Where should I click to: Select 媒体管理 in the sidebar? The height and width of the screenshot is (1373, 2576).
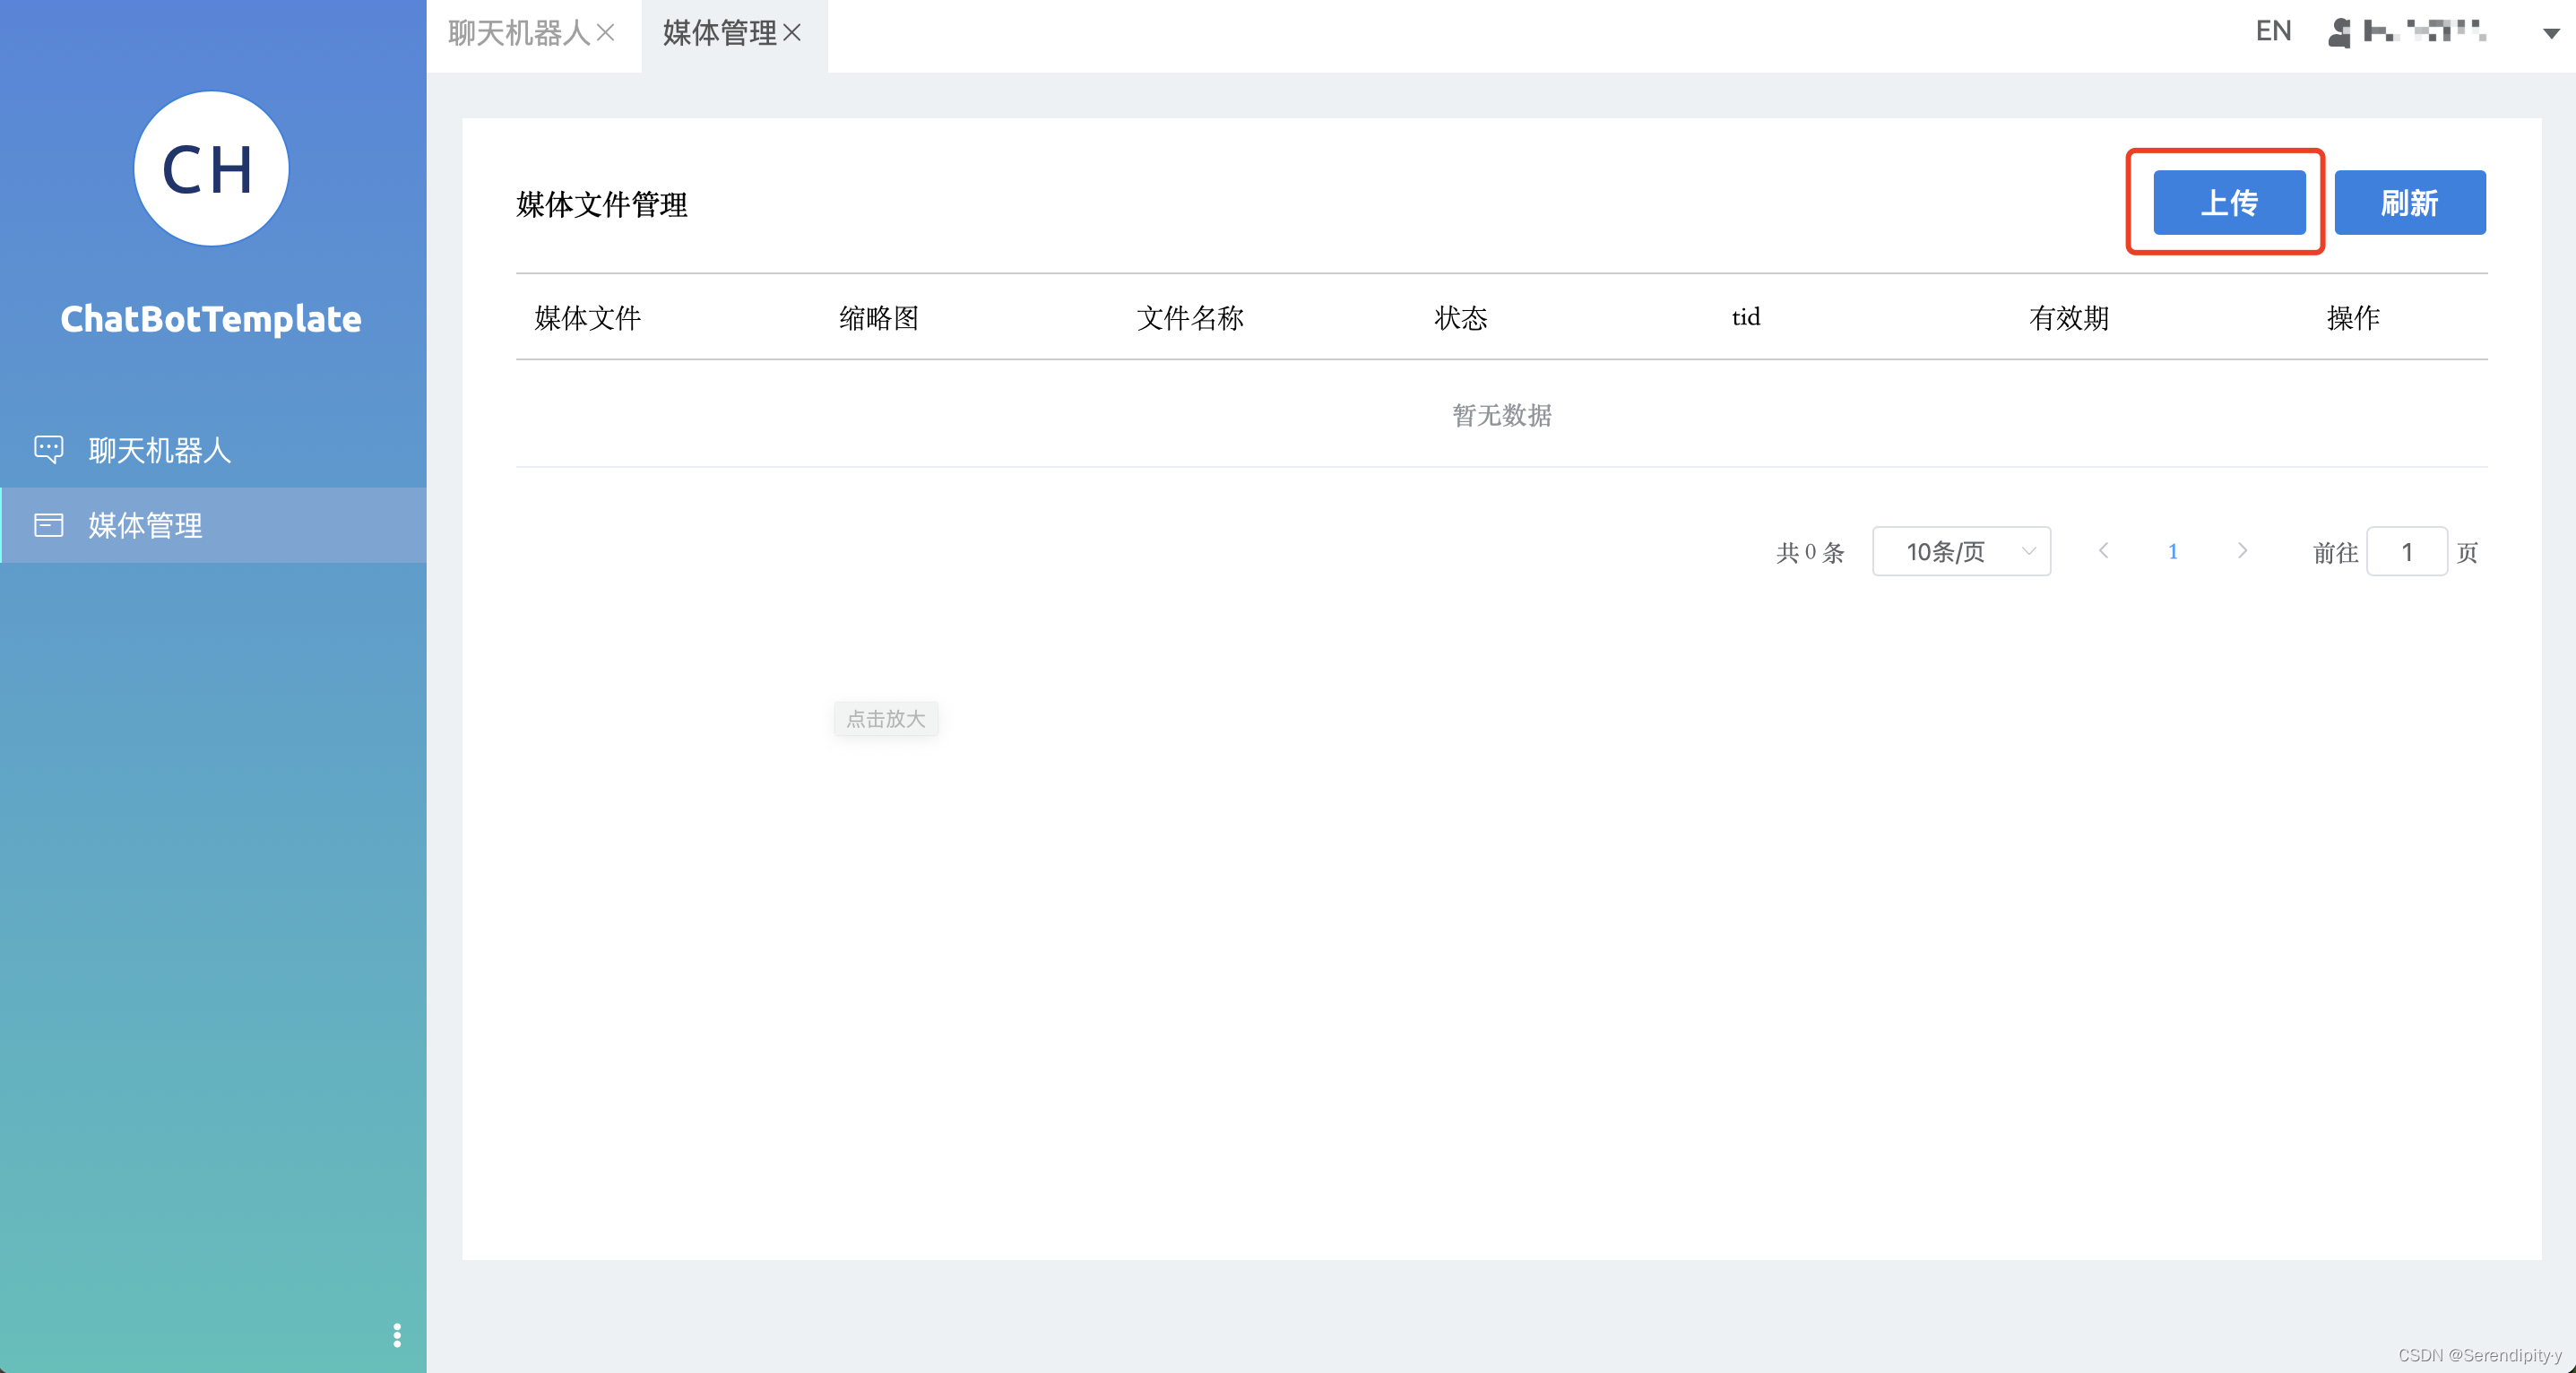click(213, 525)
